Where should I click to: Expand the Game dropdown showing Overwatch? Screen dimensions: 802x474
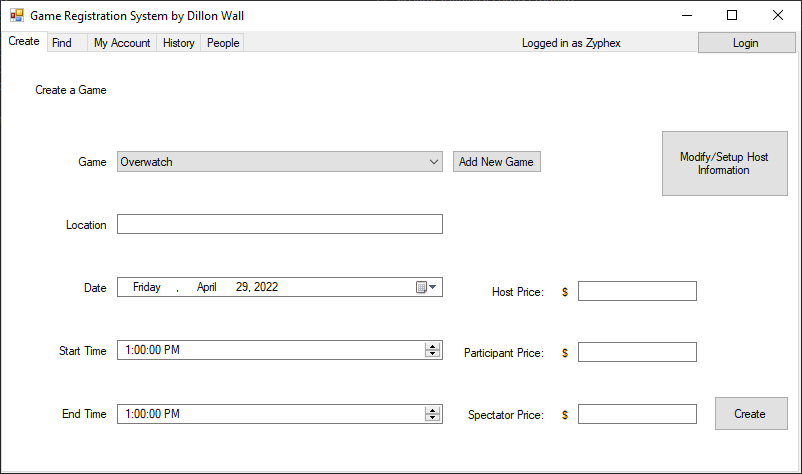pos(280,162)
